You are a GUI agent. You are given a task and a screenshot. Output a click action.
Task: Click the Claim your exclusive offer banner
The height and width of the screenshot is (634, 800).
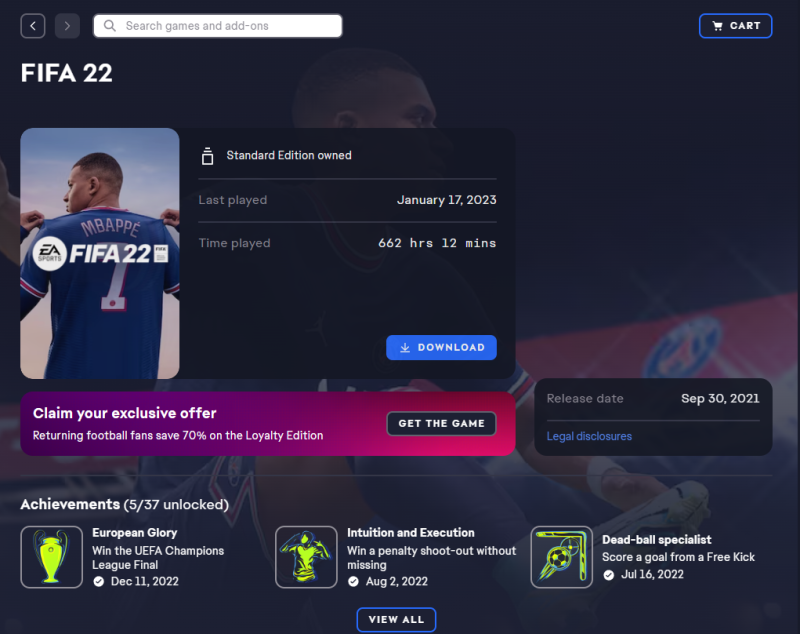tap(268, 423)
